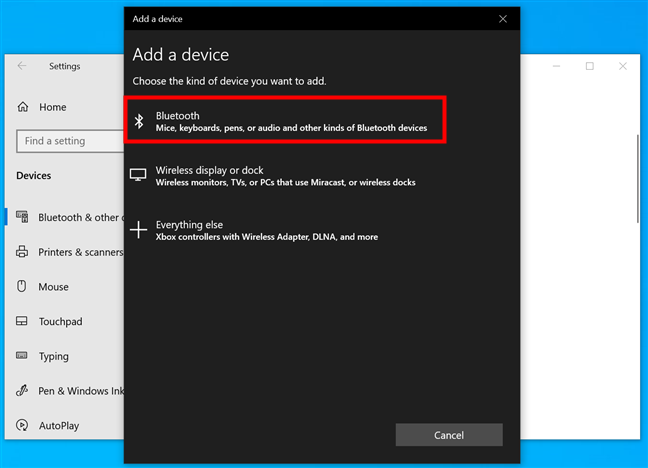Click the AutoPlay icon in sidebar

22,425
